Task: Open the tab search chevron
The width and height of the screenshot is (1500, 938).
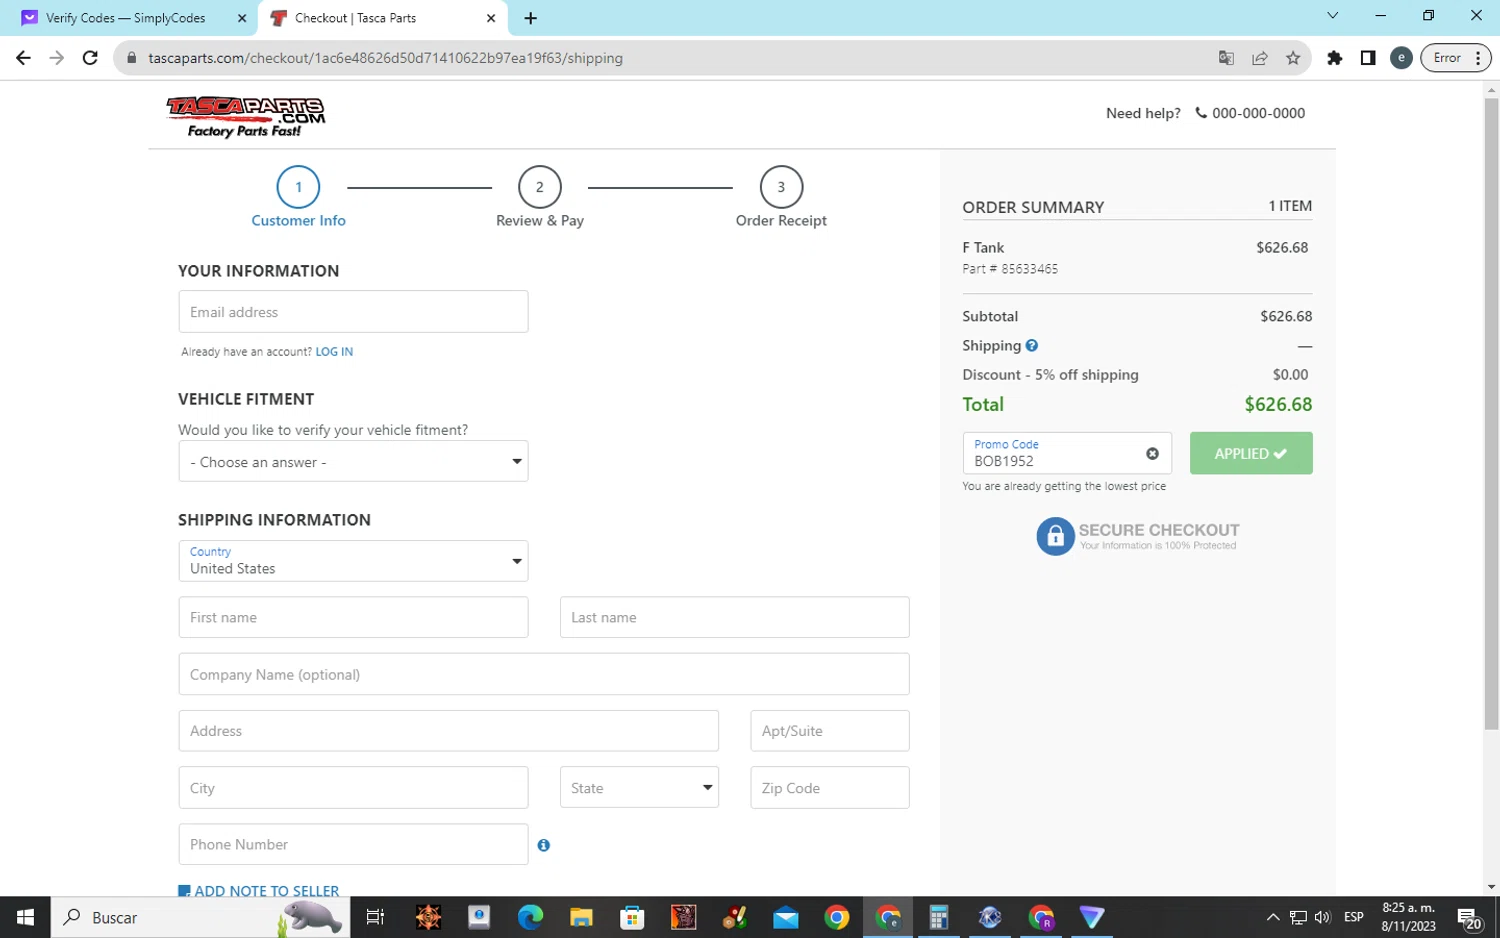Action: 1332,16
